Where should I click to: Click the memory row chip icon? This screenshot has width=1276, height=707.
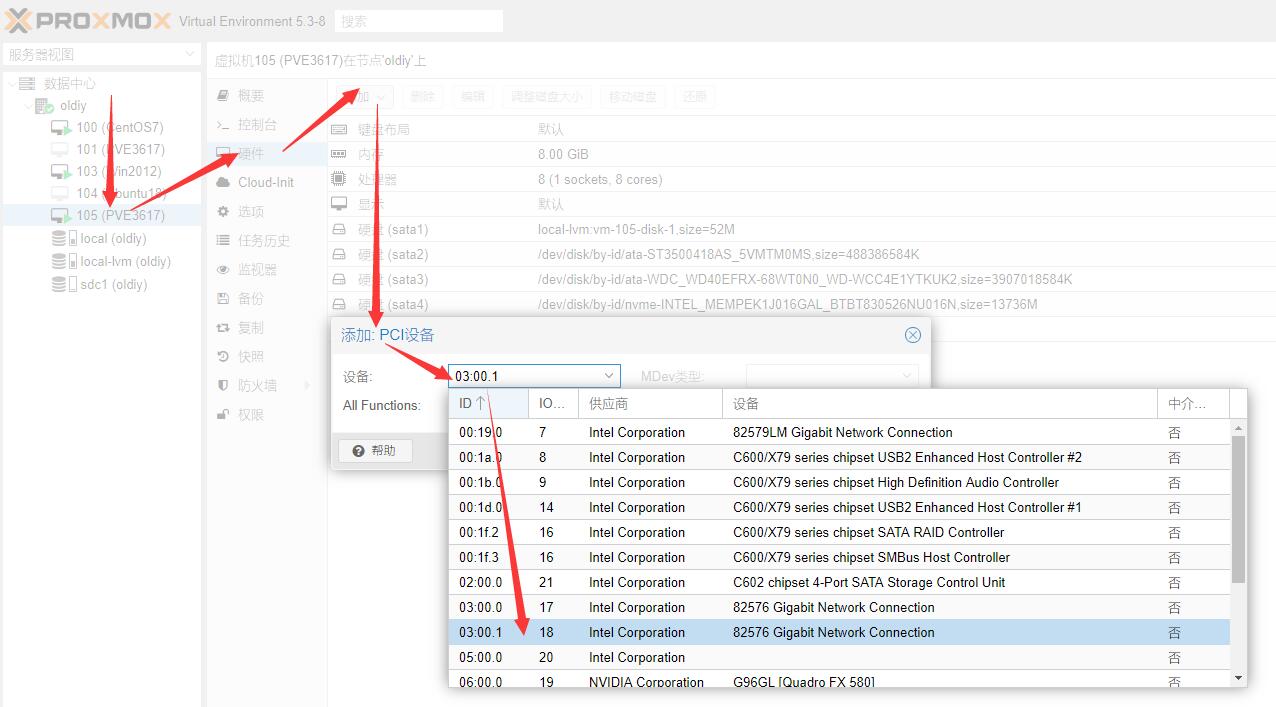pos(339,155)
